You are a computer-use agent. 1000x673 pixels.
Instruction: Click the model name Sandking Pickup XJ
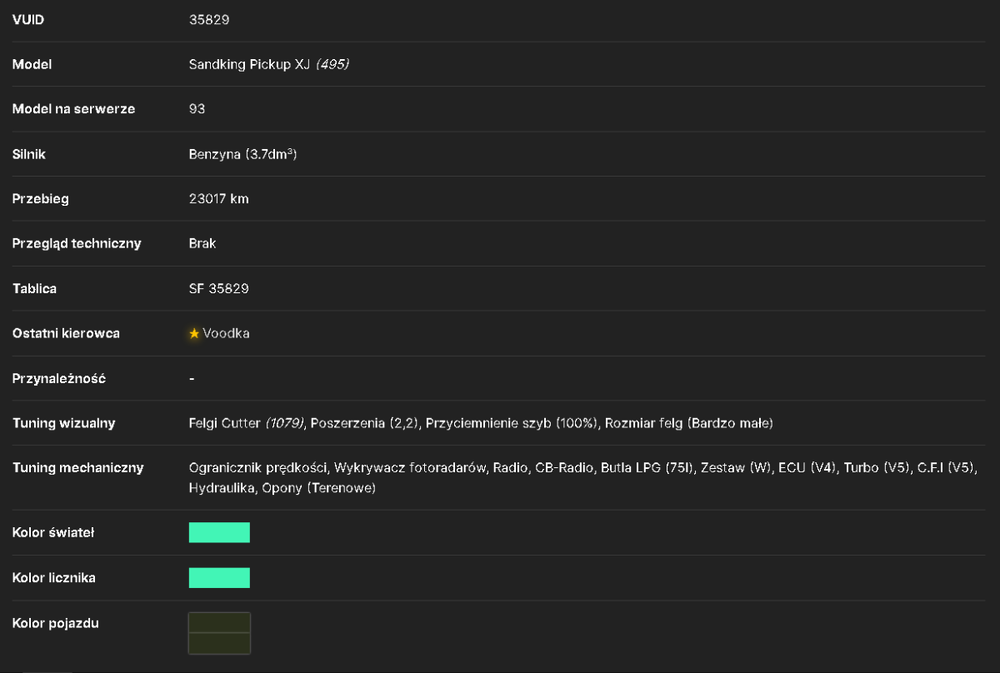coord(249,64)
